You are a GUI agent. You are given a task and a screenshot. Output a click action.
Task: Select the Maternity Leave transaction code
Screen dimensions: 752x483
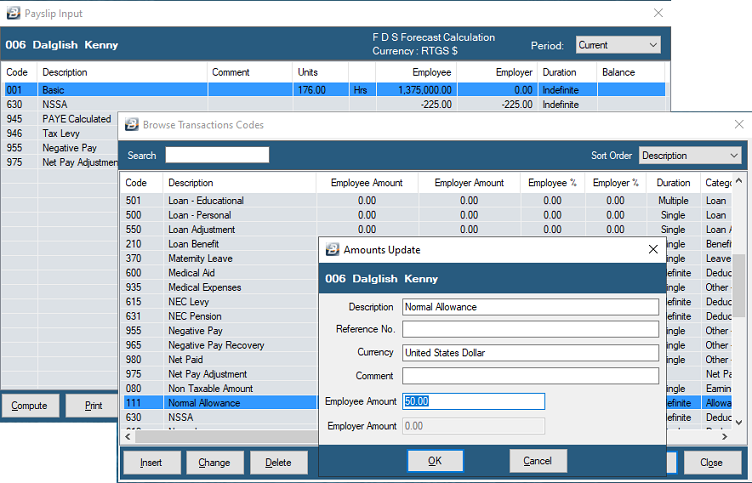(x=221, y=258)
